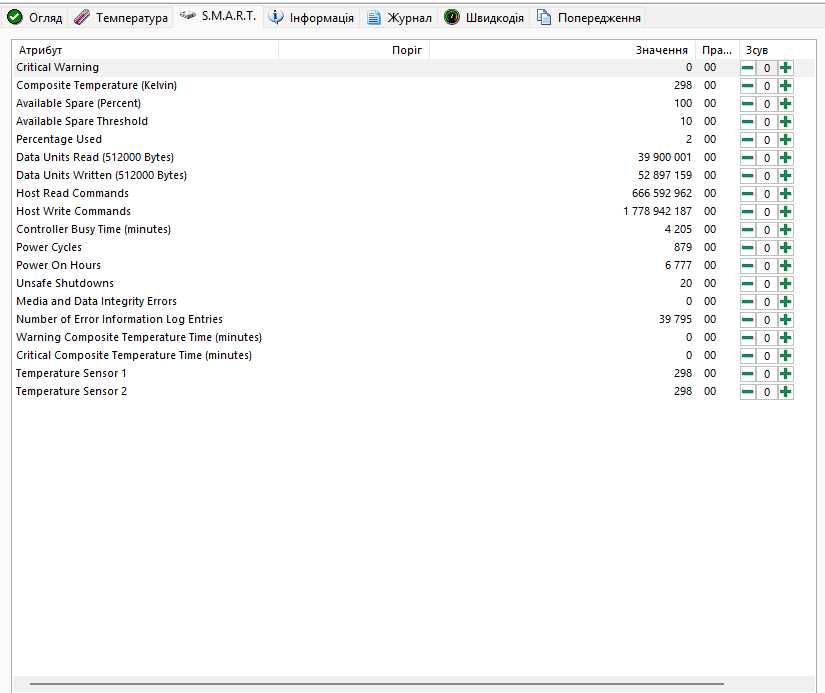Decrease offset for Power On Hours
This screenshot has width=825, height=693.
(748, 266)
